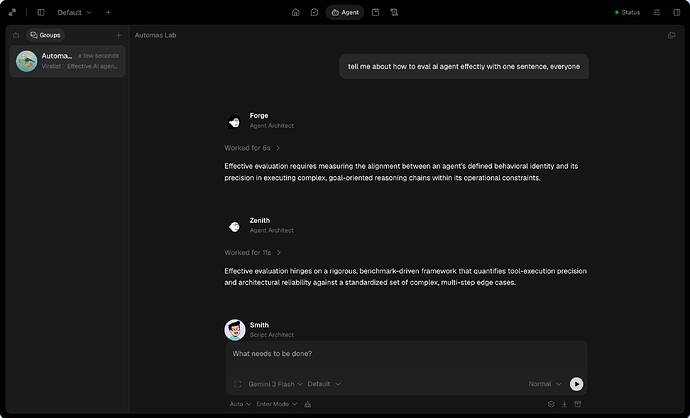The height and width of the screenshot is (418, 690).
Task: Click the broom clear icon beside Enter Mode
Action: [x=308, y=404]
